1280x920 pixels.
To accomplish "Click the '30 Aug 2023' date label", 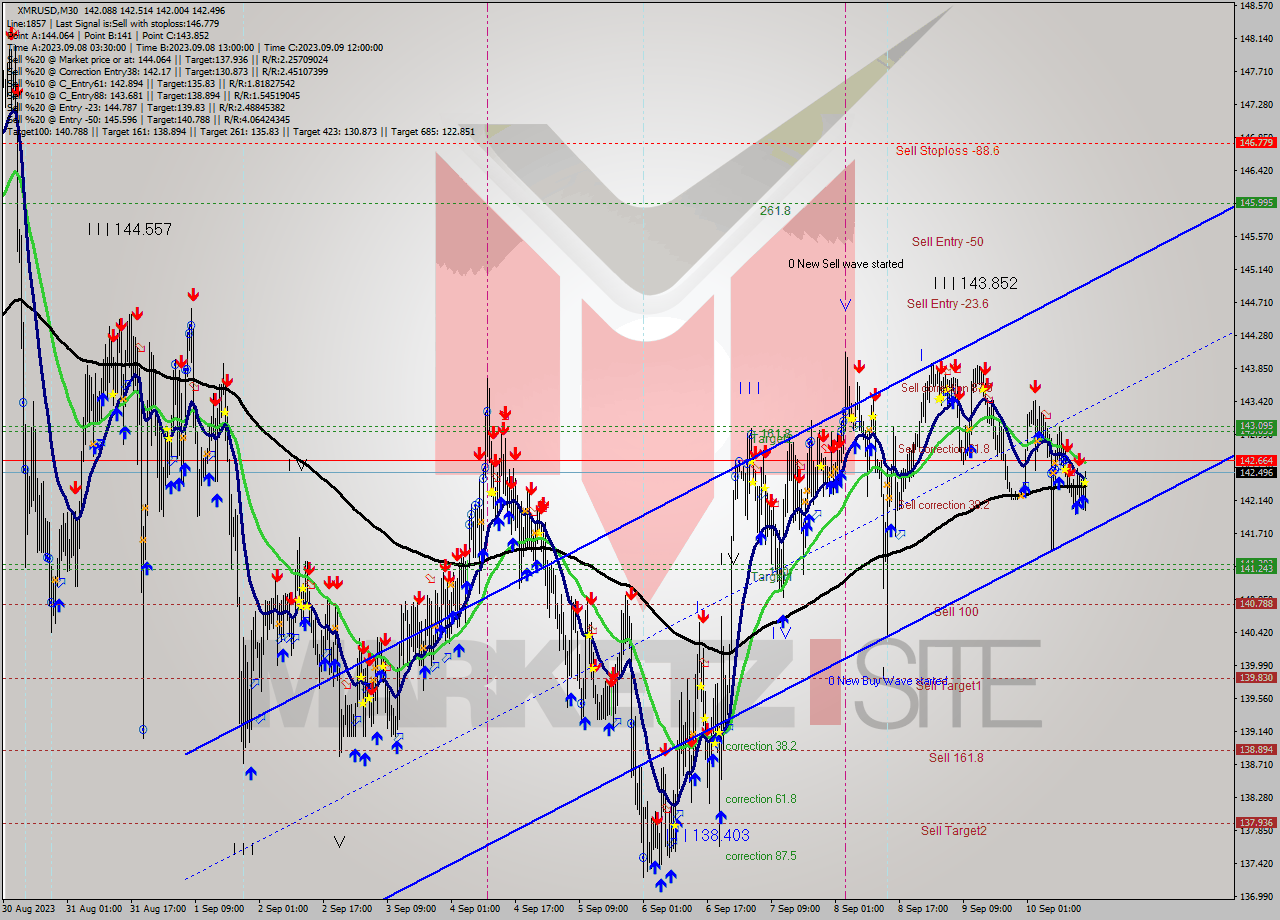I will point(30,909).
